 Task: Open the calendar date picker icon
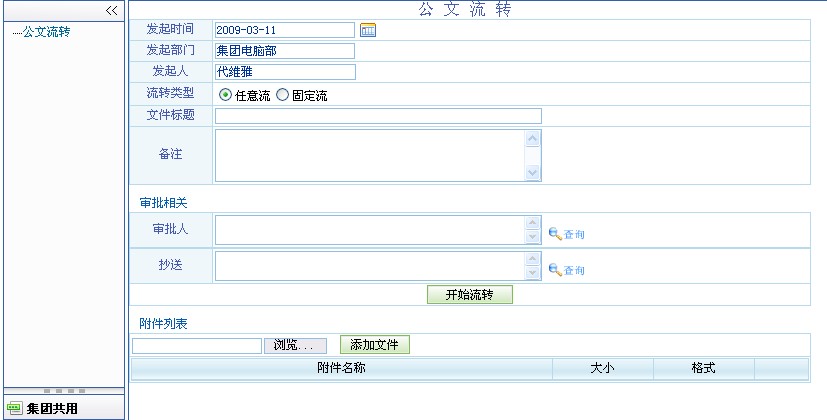[368, 30]
